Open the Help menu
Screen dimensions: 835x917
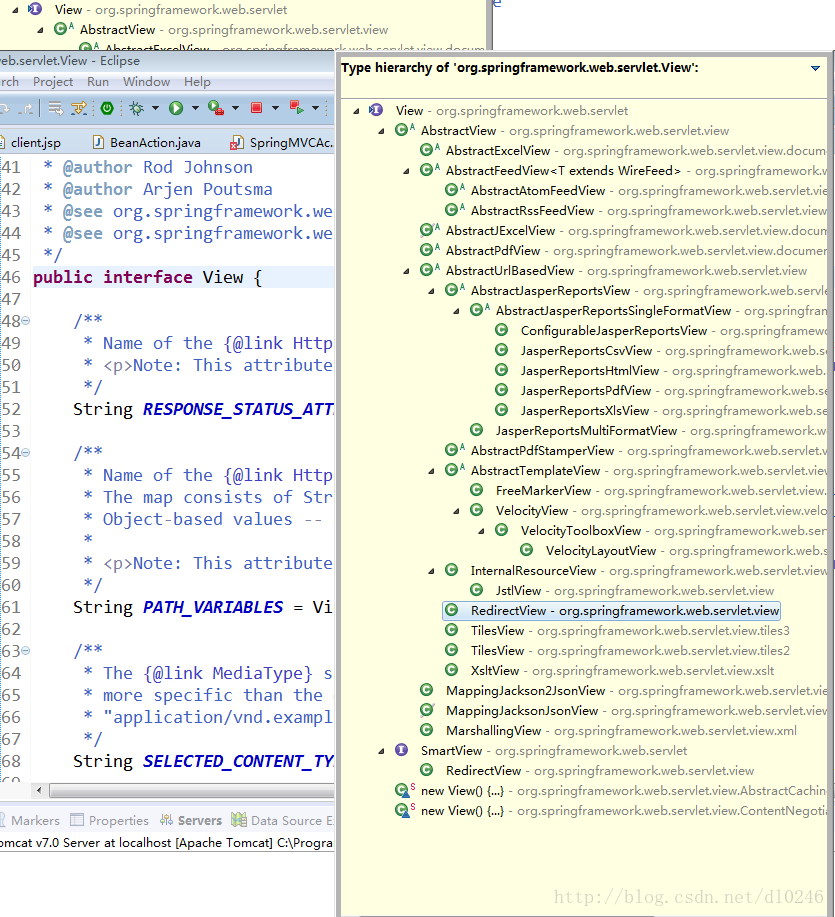click(x=197, y=82)
